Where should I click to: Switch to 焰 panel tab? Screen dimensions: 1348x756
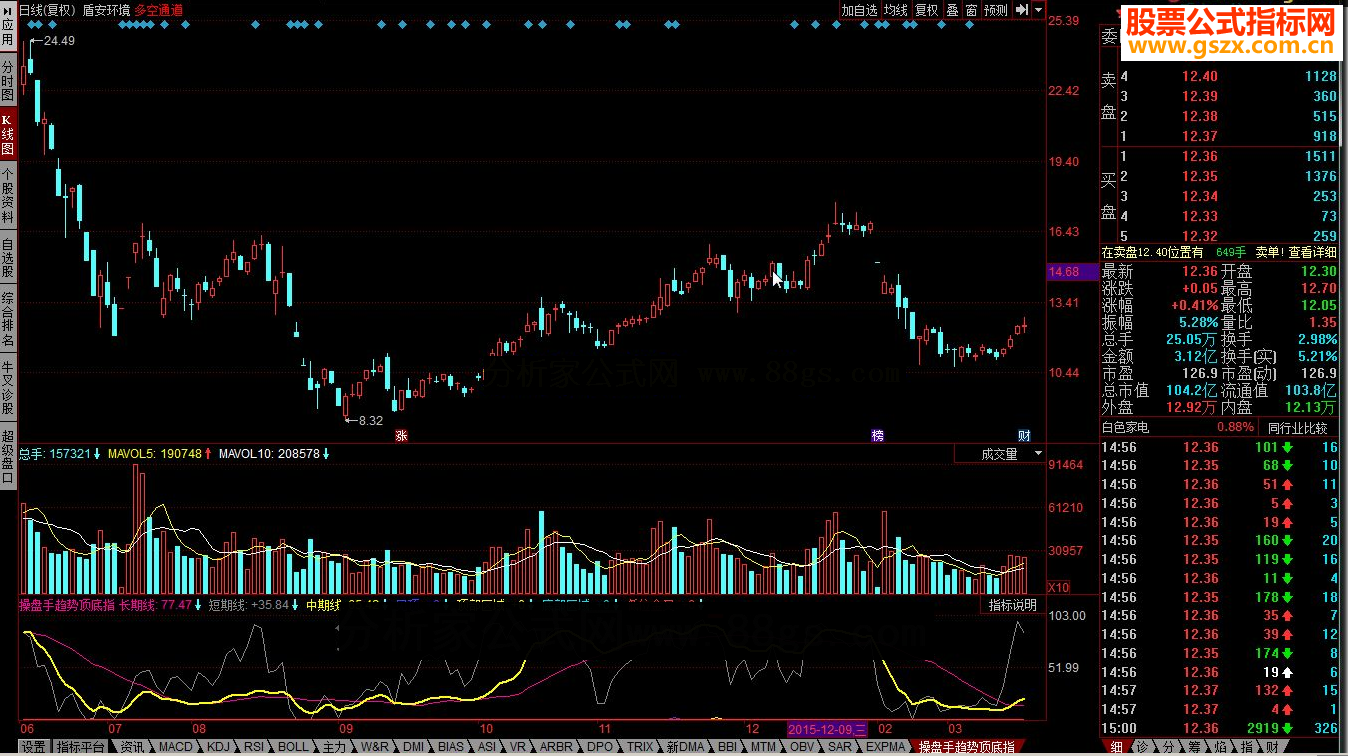1220,747
